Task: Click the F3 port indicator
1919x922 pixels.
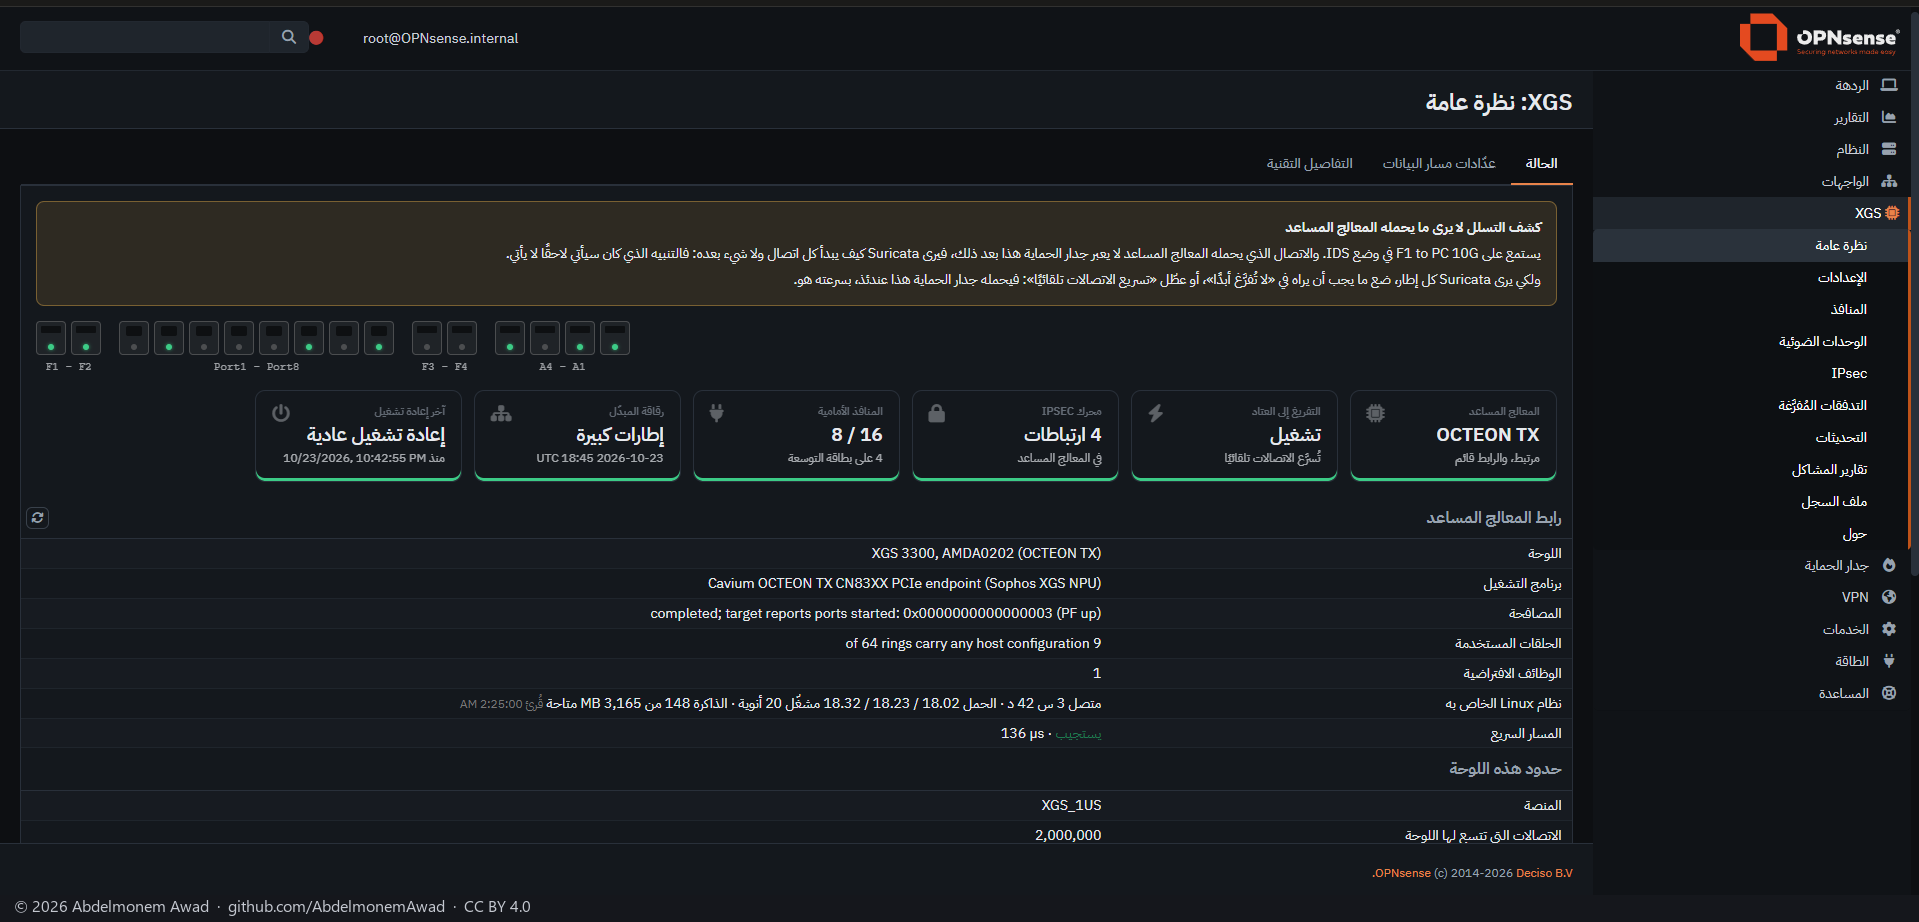Action: pyautogui.click(x=427, y=338)
